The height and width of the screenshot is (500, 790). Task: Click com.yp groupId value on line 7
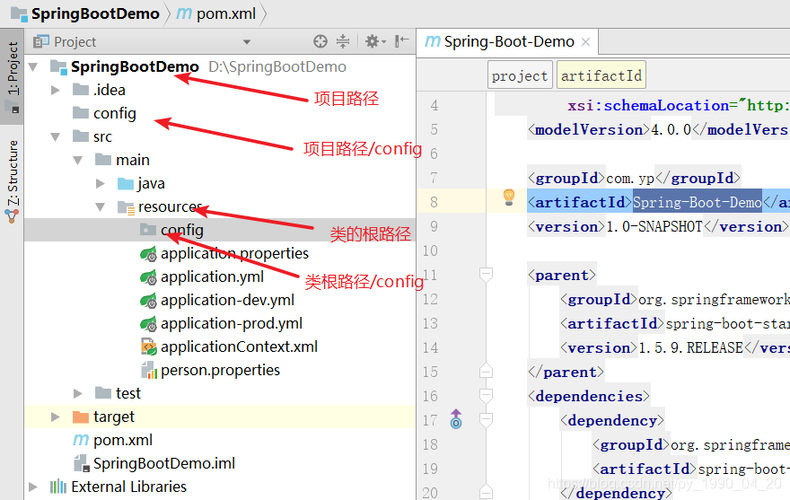point(630,178)
